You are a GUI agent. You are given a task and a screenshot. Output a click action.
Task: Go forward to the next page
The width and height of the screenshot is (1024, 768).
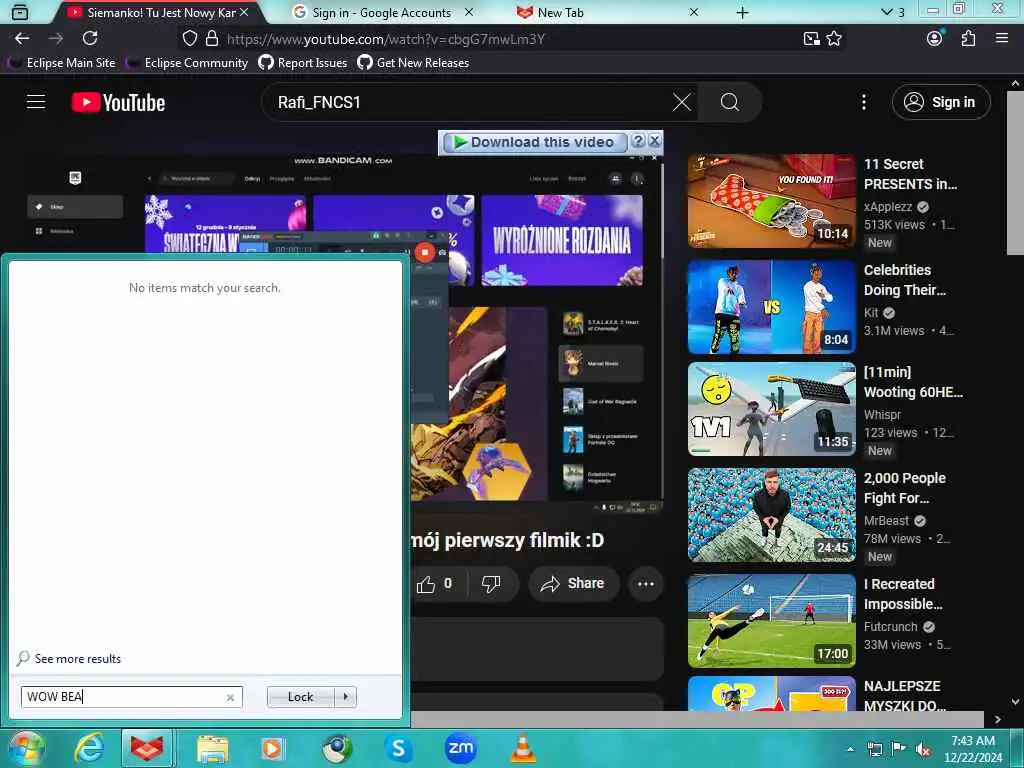[56, 39]
